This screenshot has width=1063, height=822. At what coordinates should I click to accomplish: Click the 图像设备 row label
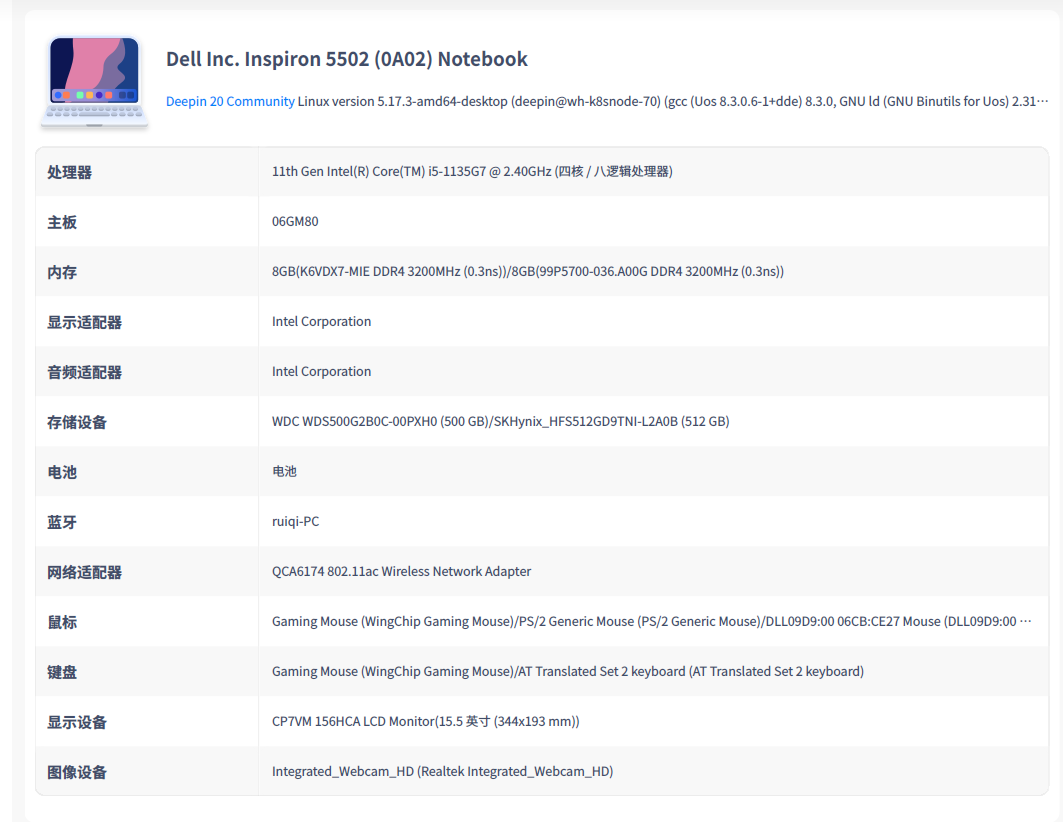(x=77, y=773)
